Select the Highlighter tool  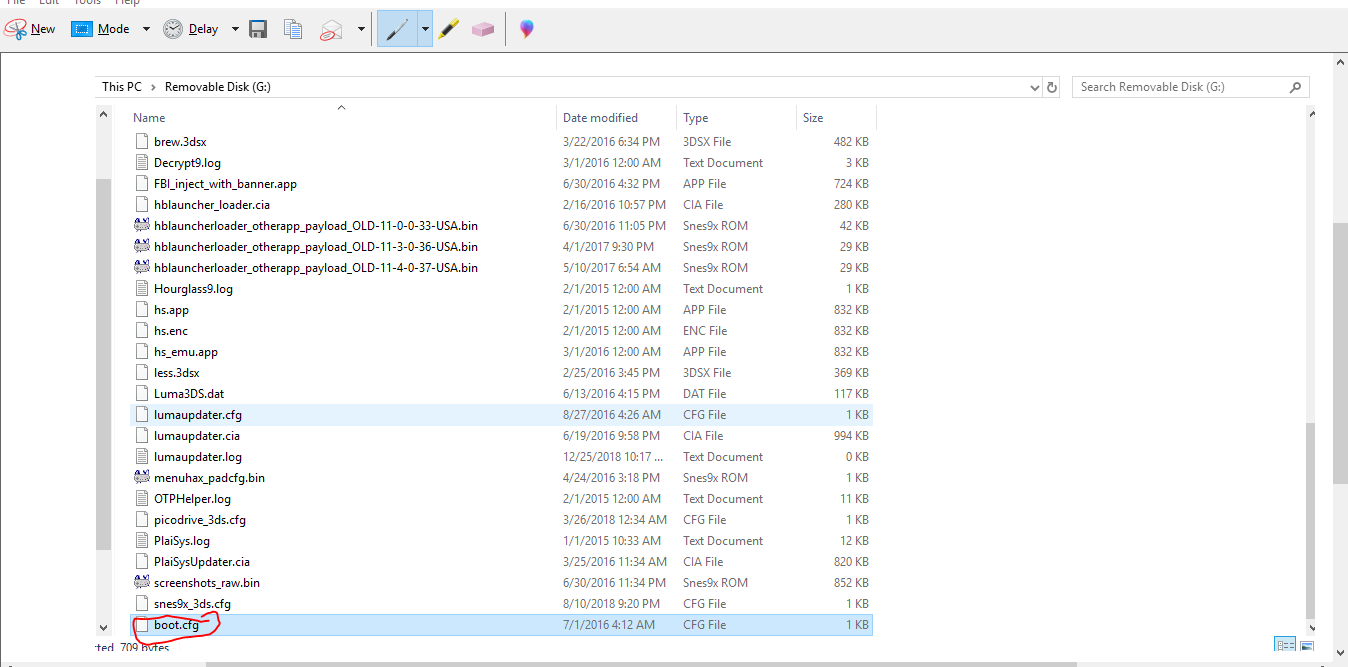click(448, 29)
